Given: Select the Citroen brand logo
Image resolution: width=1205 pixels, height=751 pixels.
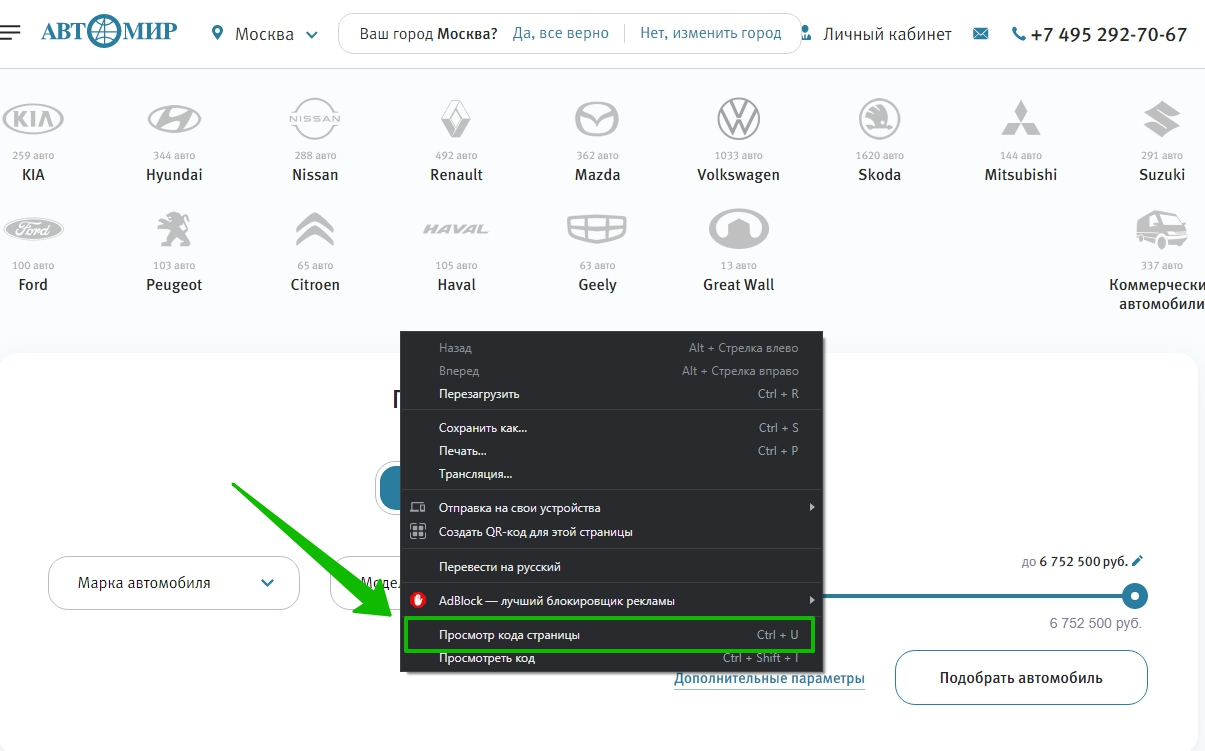Looking at the screenshot, I should [315, 230].
